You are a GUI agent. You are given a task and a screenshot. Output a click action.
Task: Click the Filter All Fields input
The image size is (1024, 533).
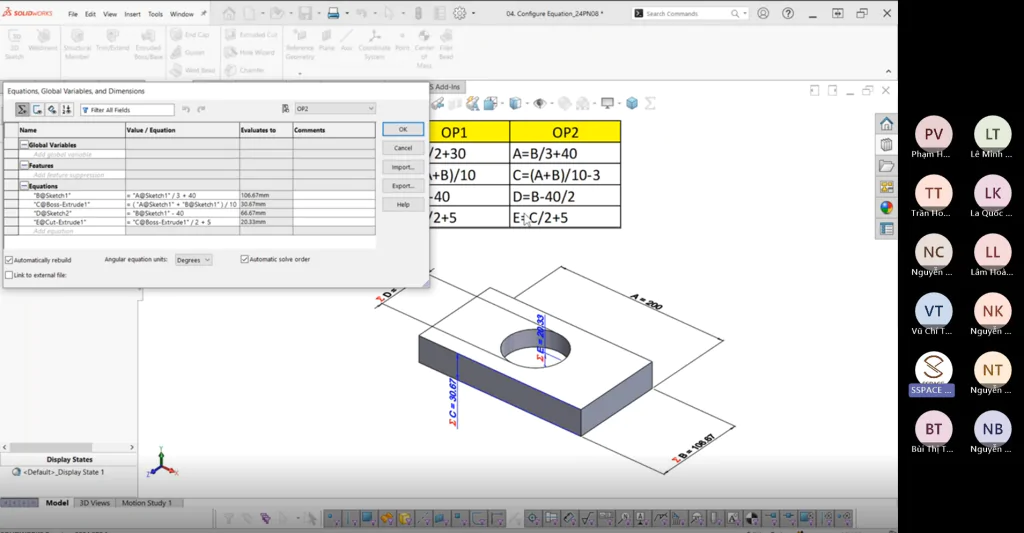tap(127, 110)
